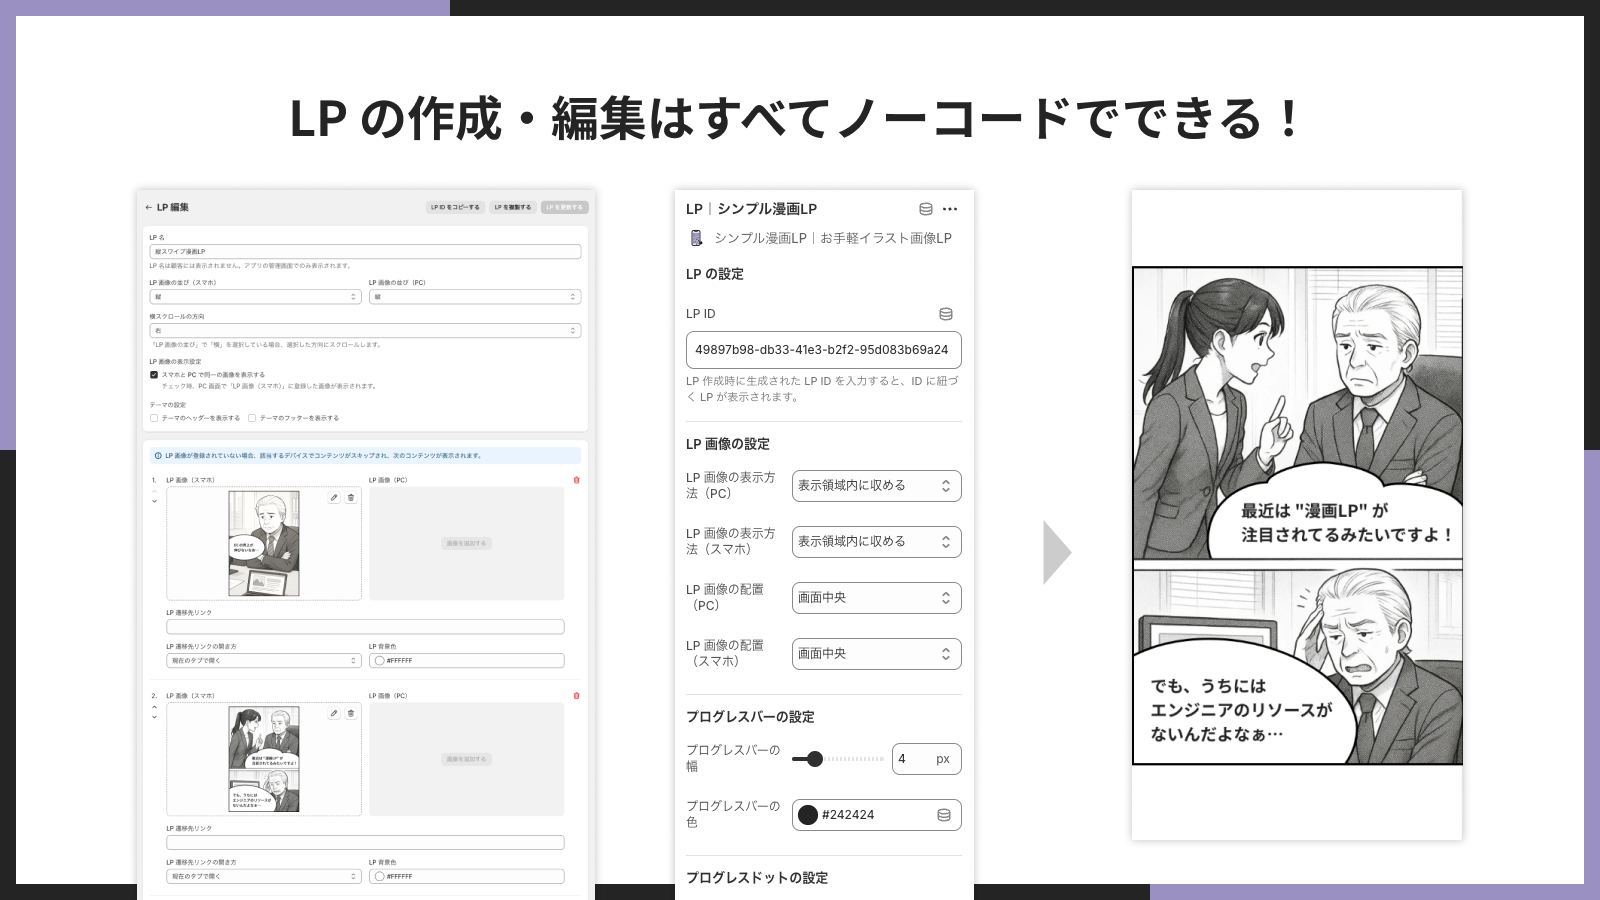This screenshot has height=900, width=1600.
Task: Open the LP 画像の並び（スマホ） dropdown
Action: (x=255, y=297)
